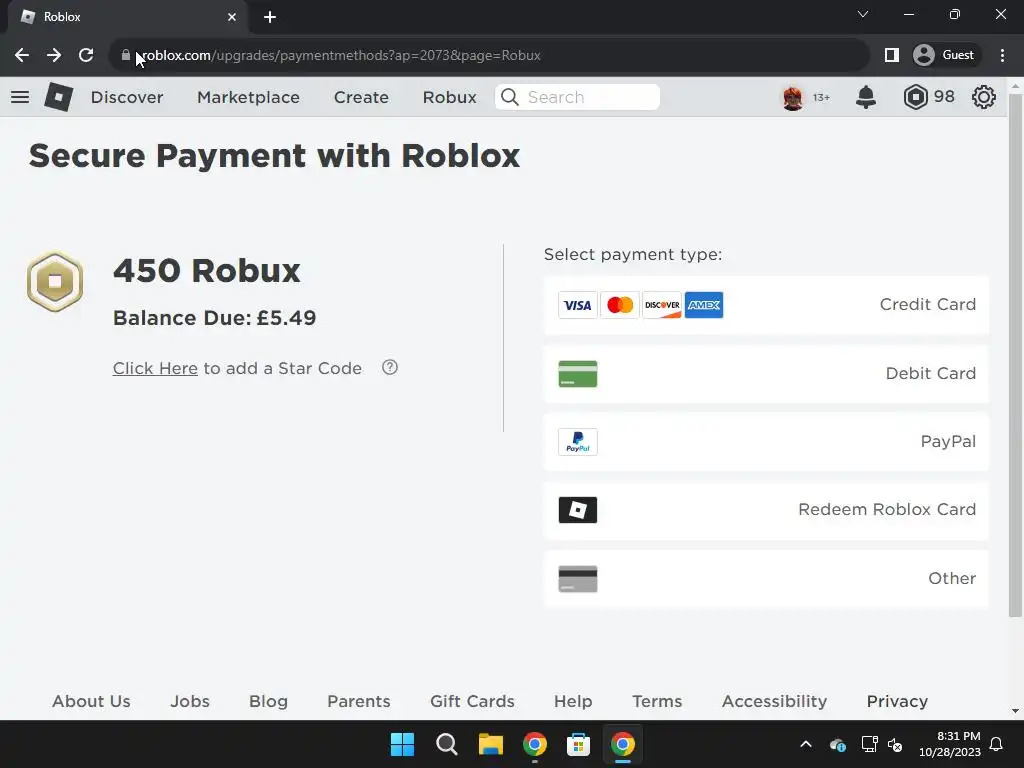Open a new browser tab with the plus button

(x=270, y=17)
